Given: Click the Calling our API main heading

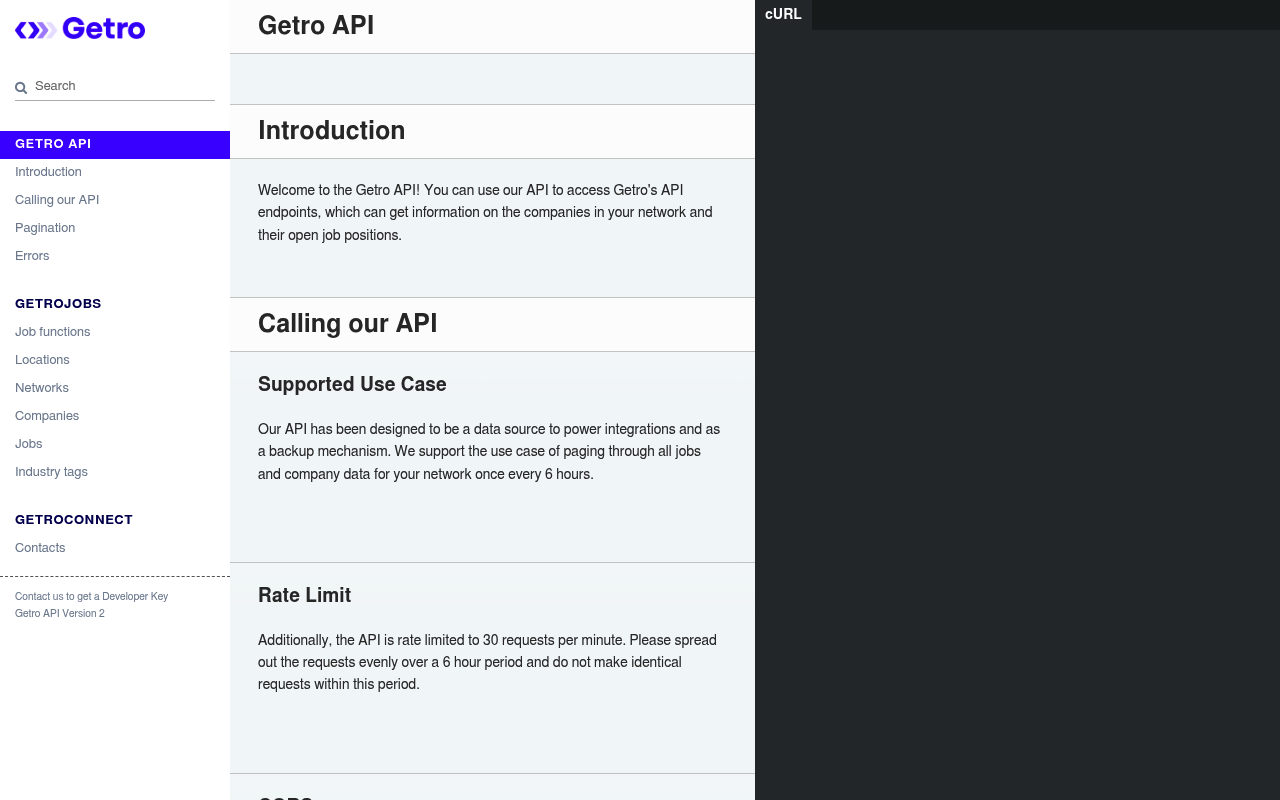Looking at the screenshot, I should tap(348, 324).
